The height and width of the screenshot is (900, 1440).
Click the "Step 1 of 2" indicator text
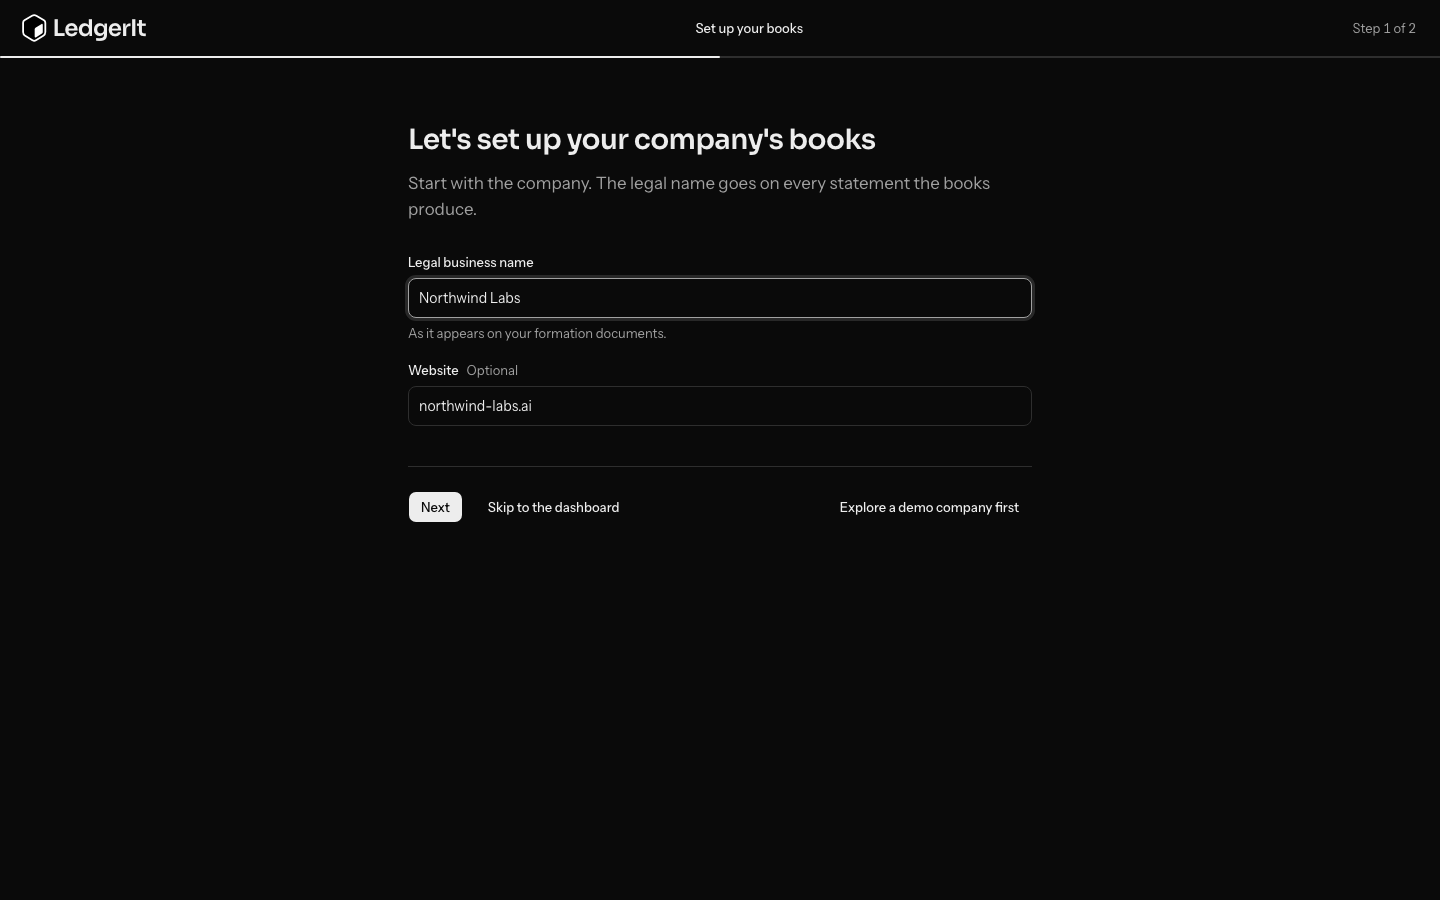[1384, 28]
